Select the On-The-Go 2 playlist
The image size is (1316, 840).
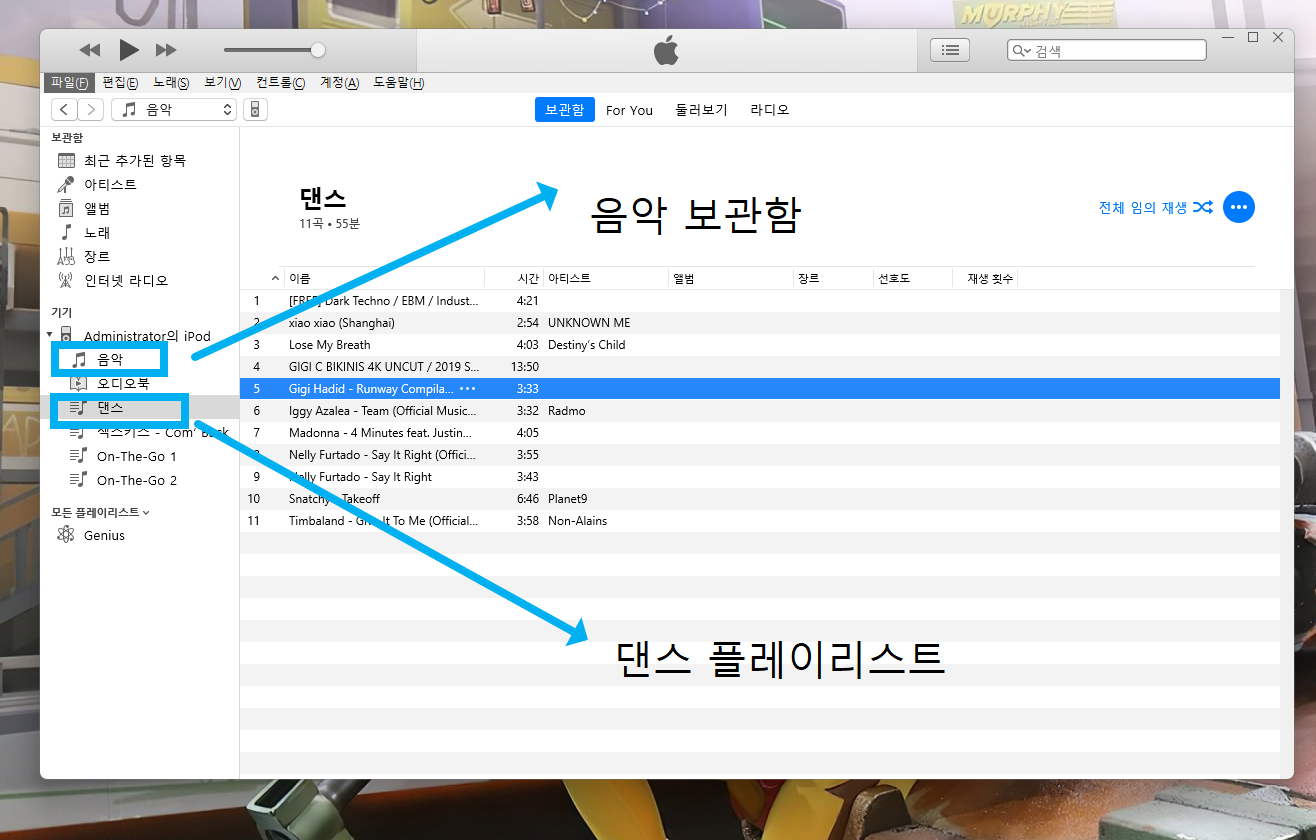coord(139,480)
